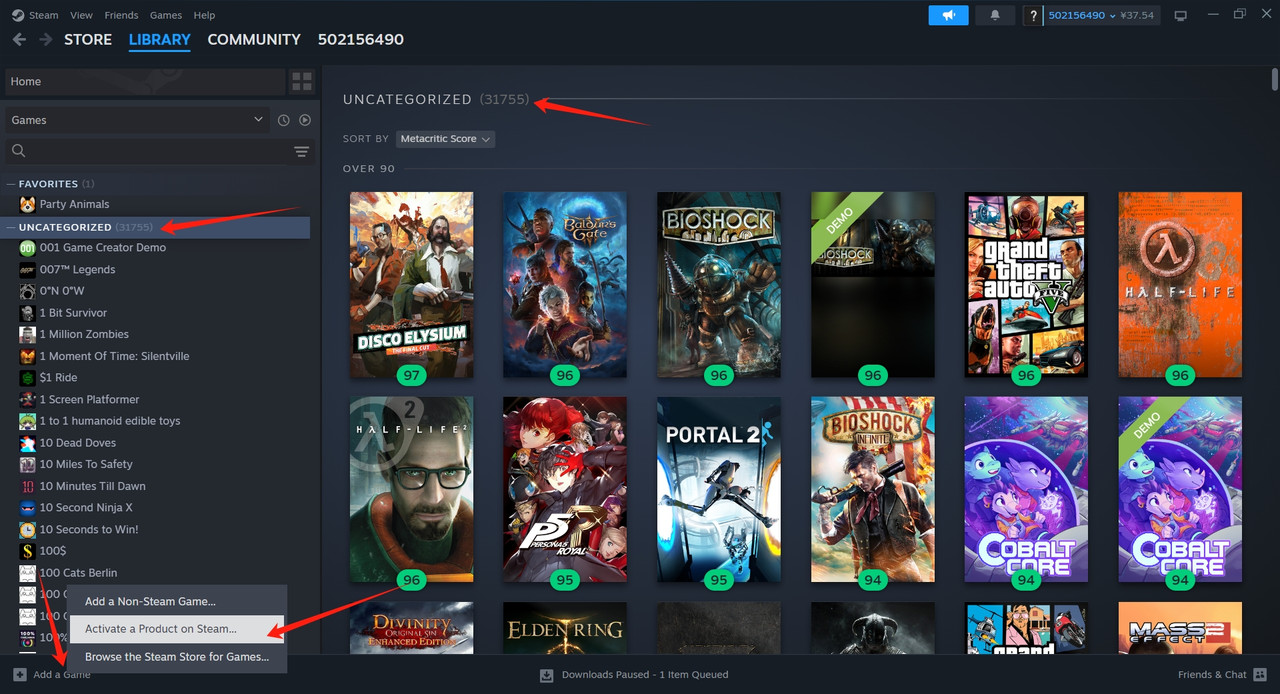Open the BioShock DEMO cover
Viewport: 1280px width, 694px height.
click(873, 285)
